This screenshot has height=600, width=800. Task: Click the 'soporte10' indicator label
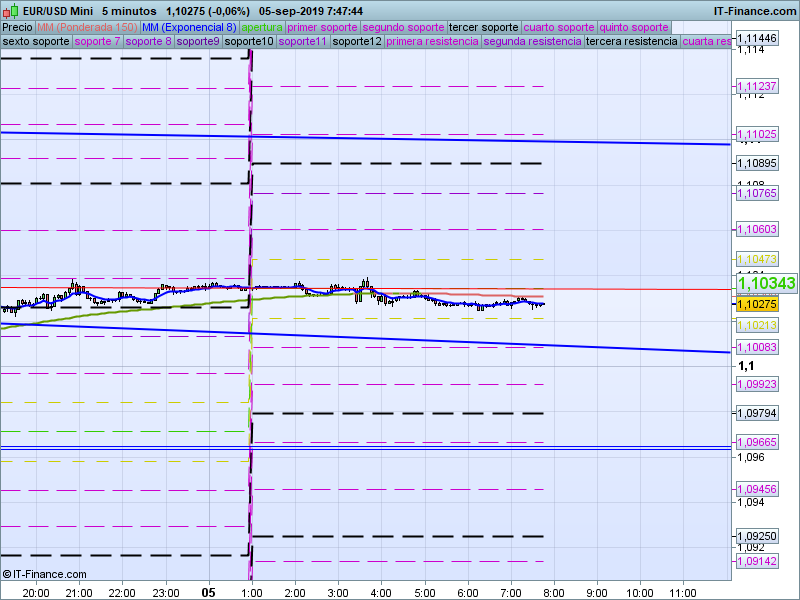pyautogui.click(x=249, y=42)
